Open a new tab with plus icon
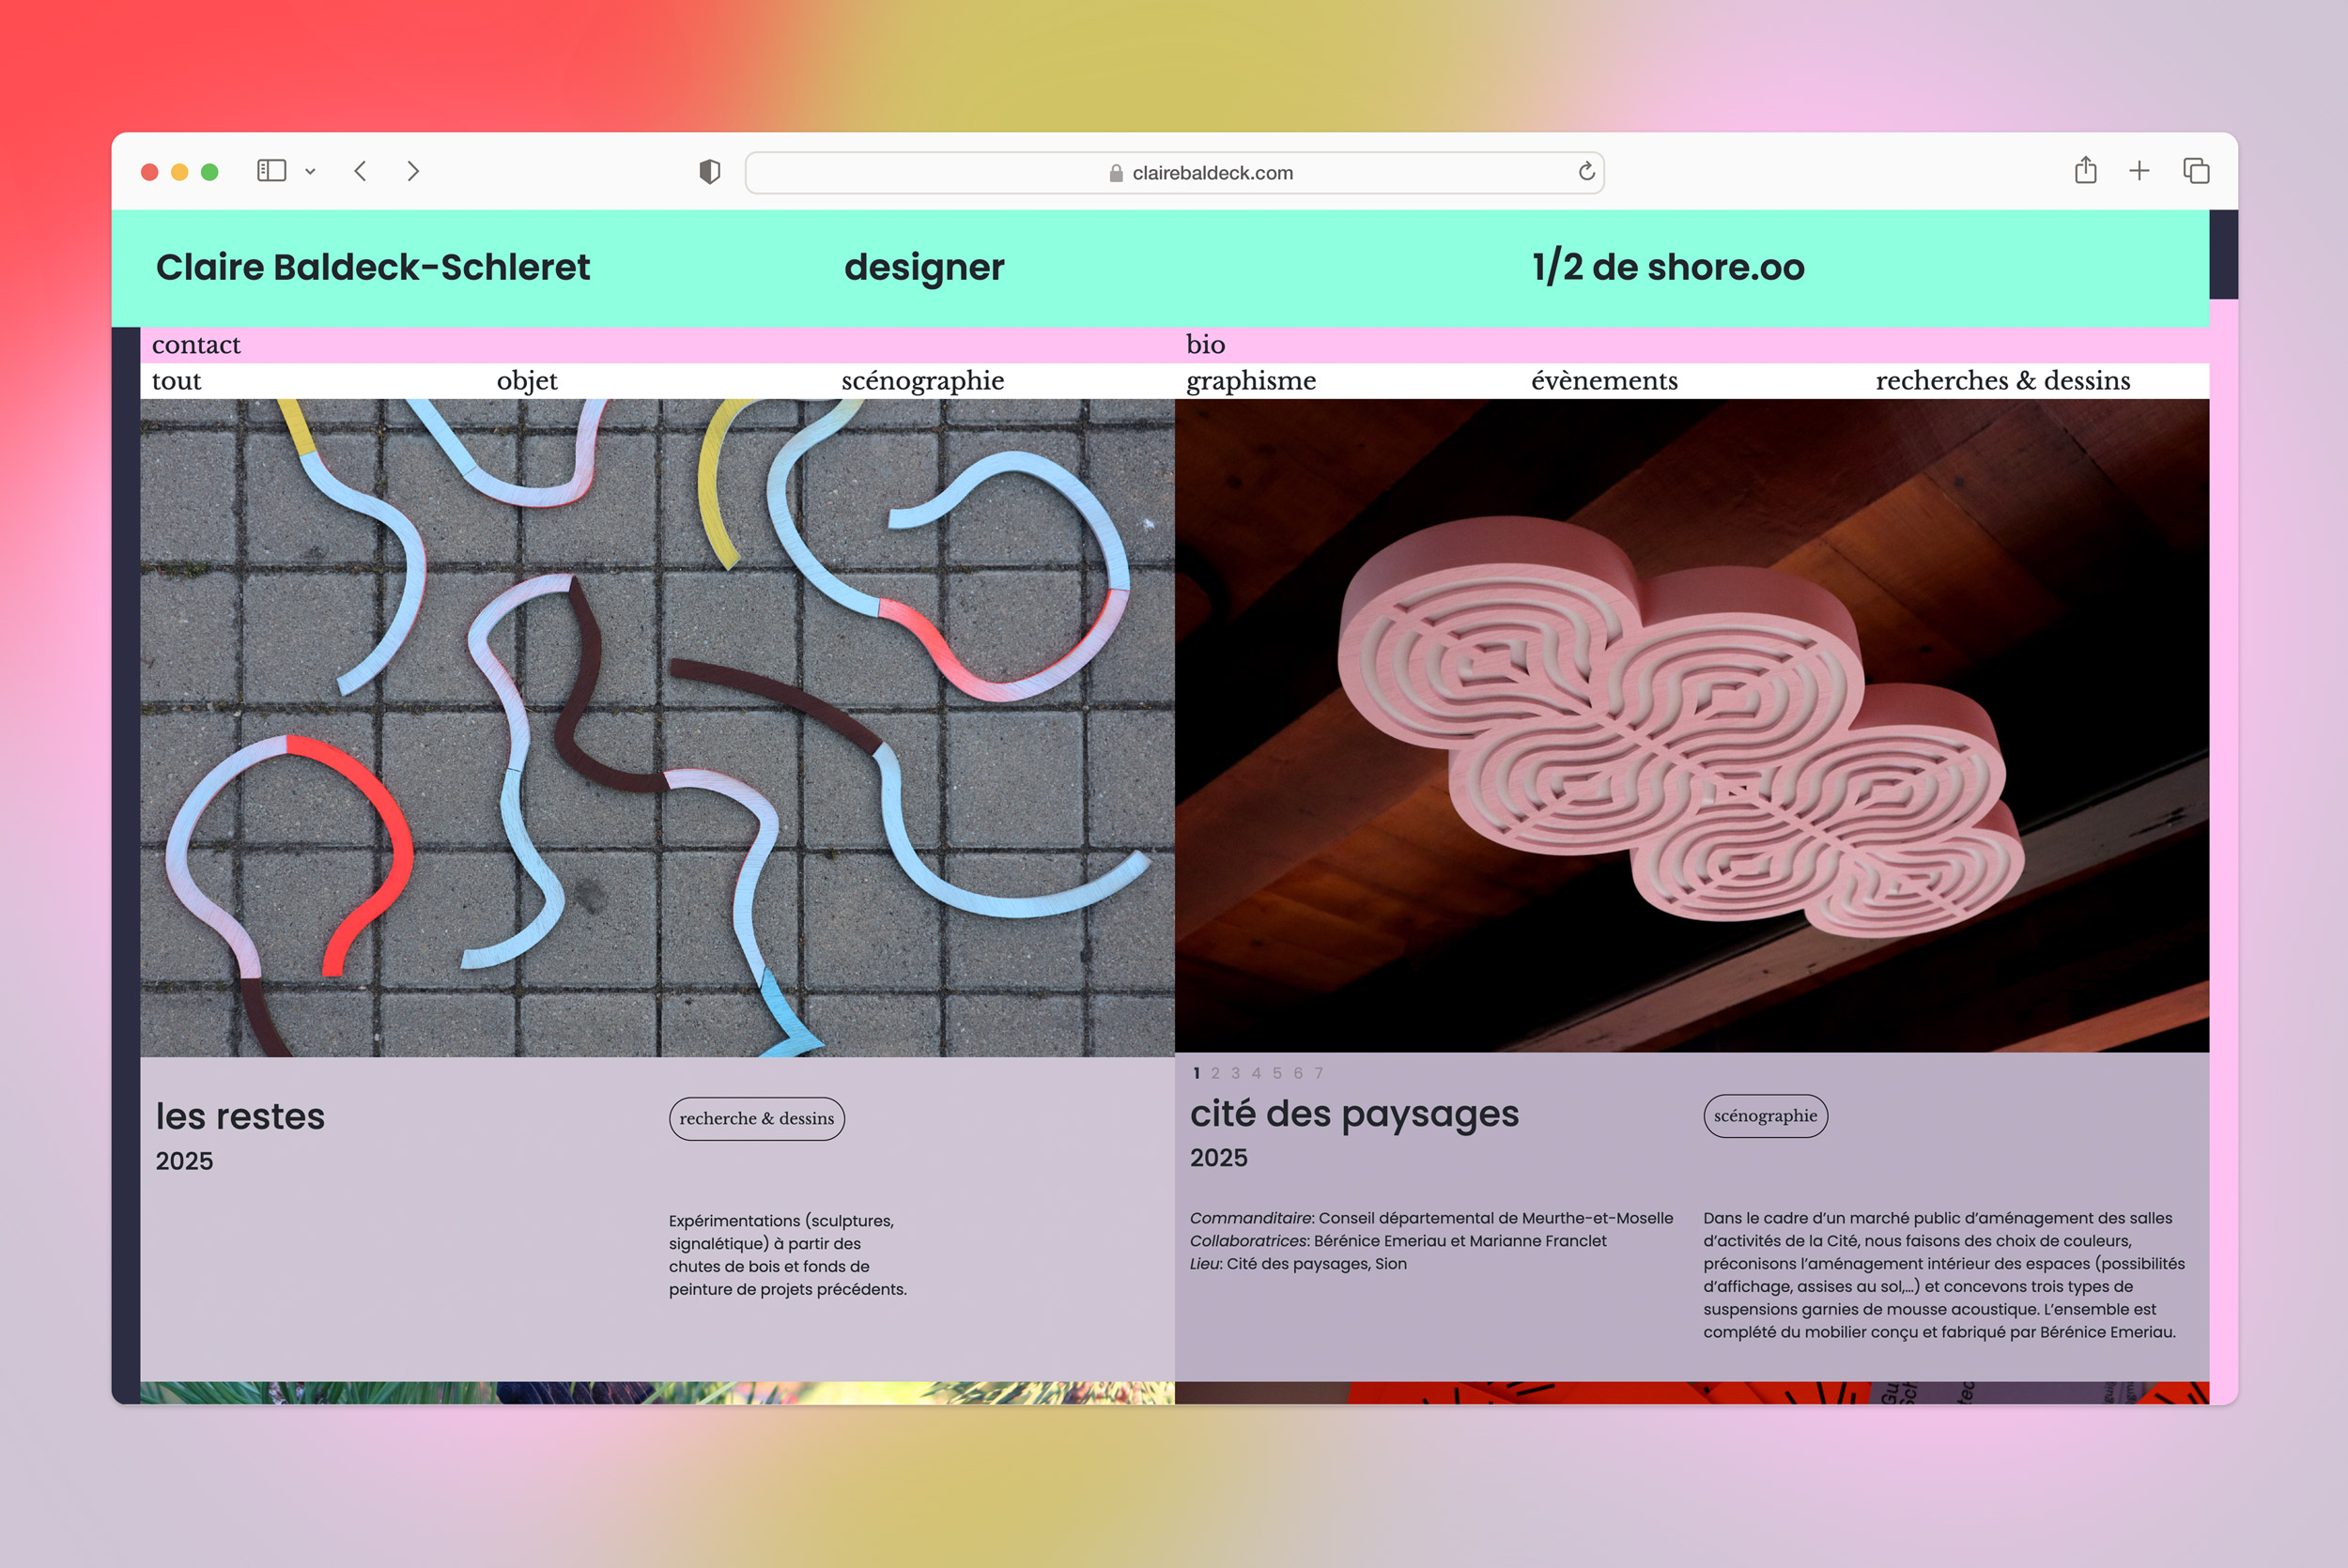 click(2139, 171)
